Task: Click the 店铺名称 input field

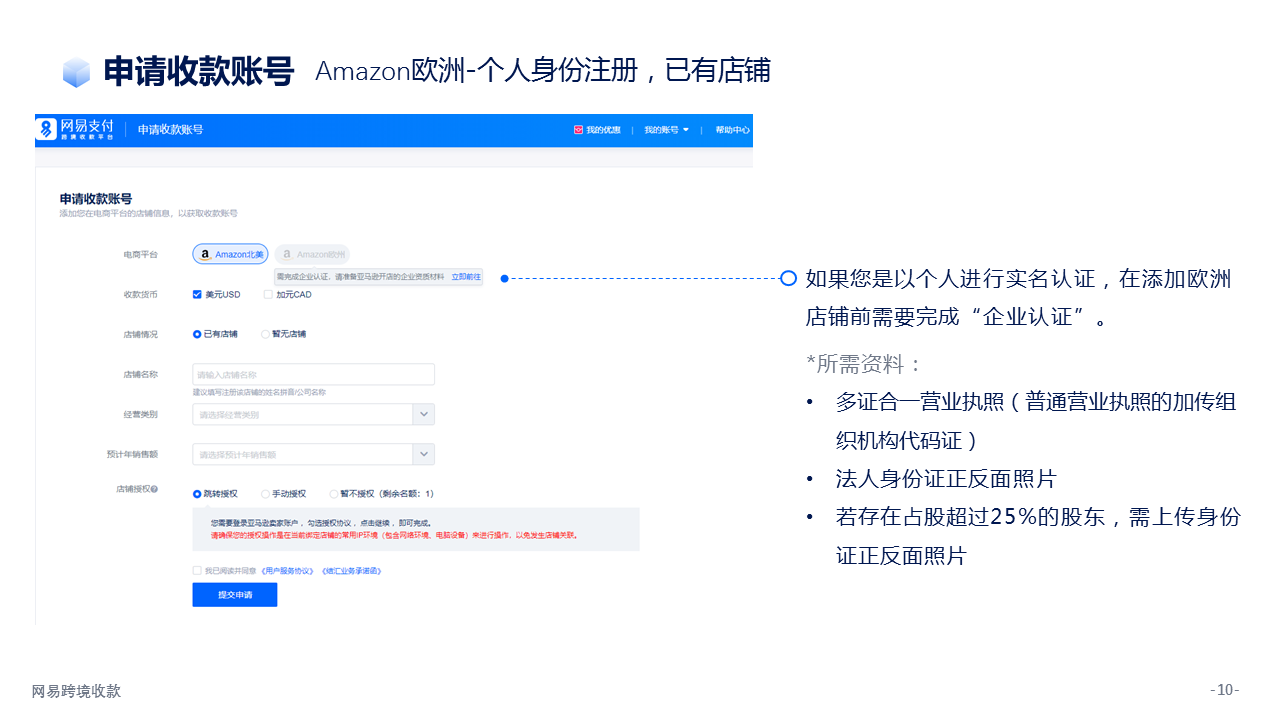Action: click(313, 374)
